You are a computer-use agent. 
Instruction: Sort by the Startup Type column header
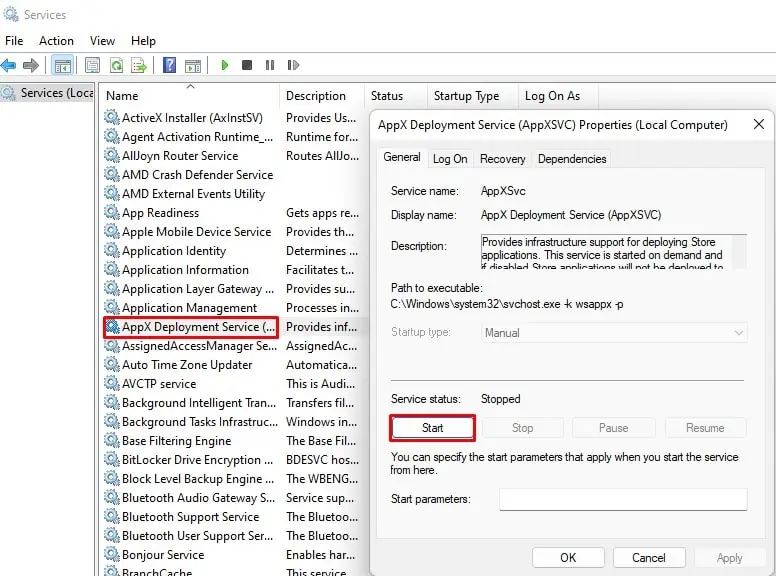point(473,96)
